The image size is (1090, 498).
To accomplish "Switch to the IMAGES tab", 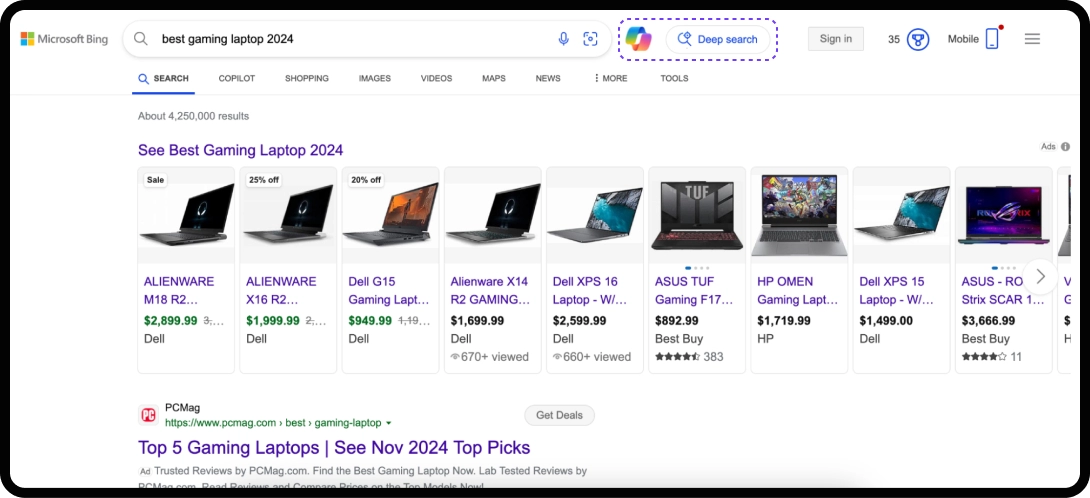I will tap(375, 79).
